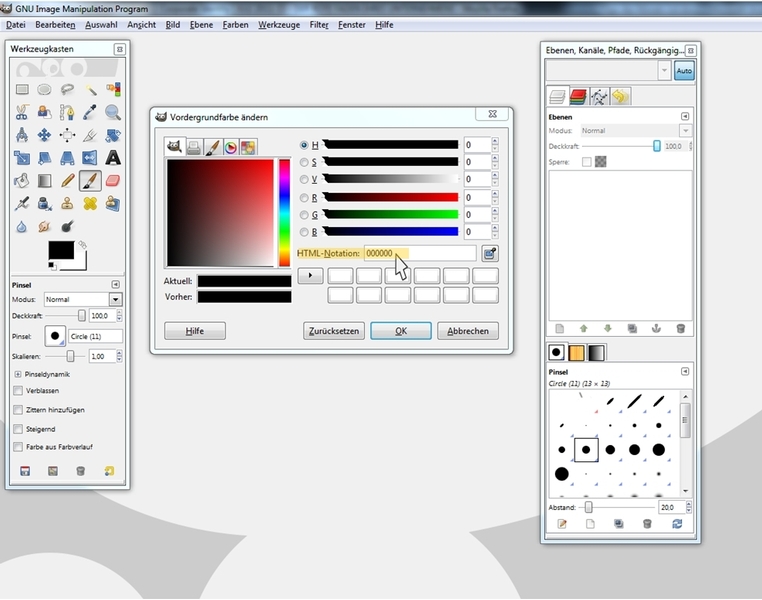Select the Circle (11) brush thumbnail
Screen dimensions: 762x600
pos(586,450)
